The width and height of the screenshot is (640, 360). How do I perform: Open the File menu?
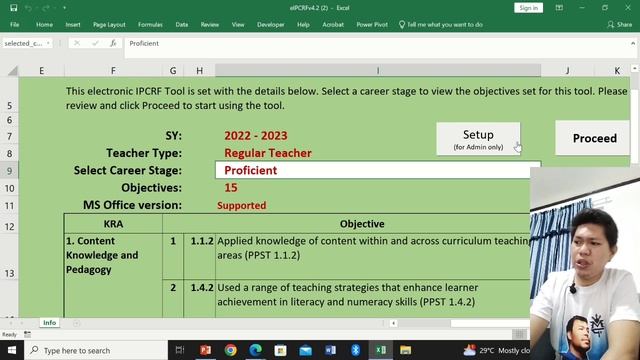coord(15,24)
